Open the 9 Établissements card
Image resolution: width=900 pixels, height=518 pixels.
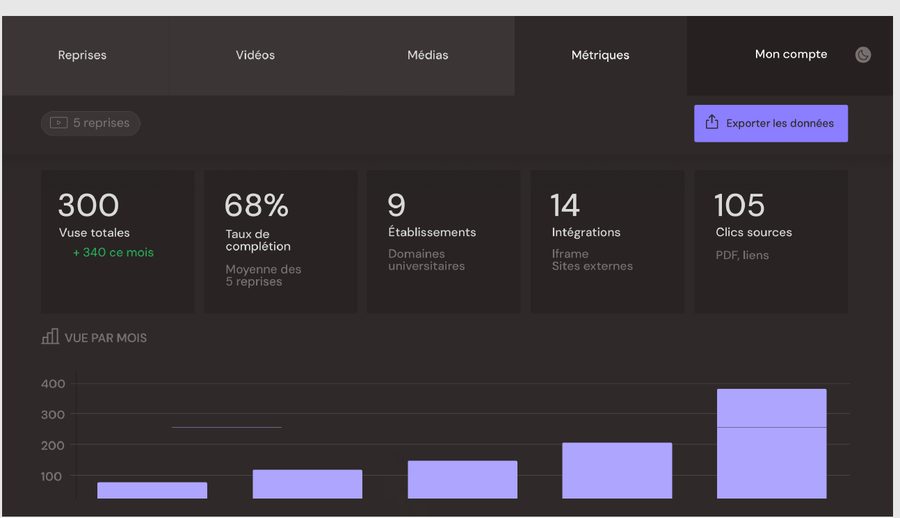(444, 242)
